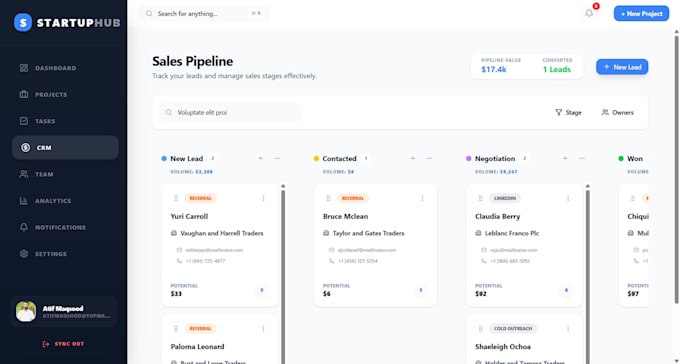Open Shaeleigh Ochoa card menu
Viewport: 680px width, 364px height.
(x=568, y=328)
